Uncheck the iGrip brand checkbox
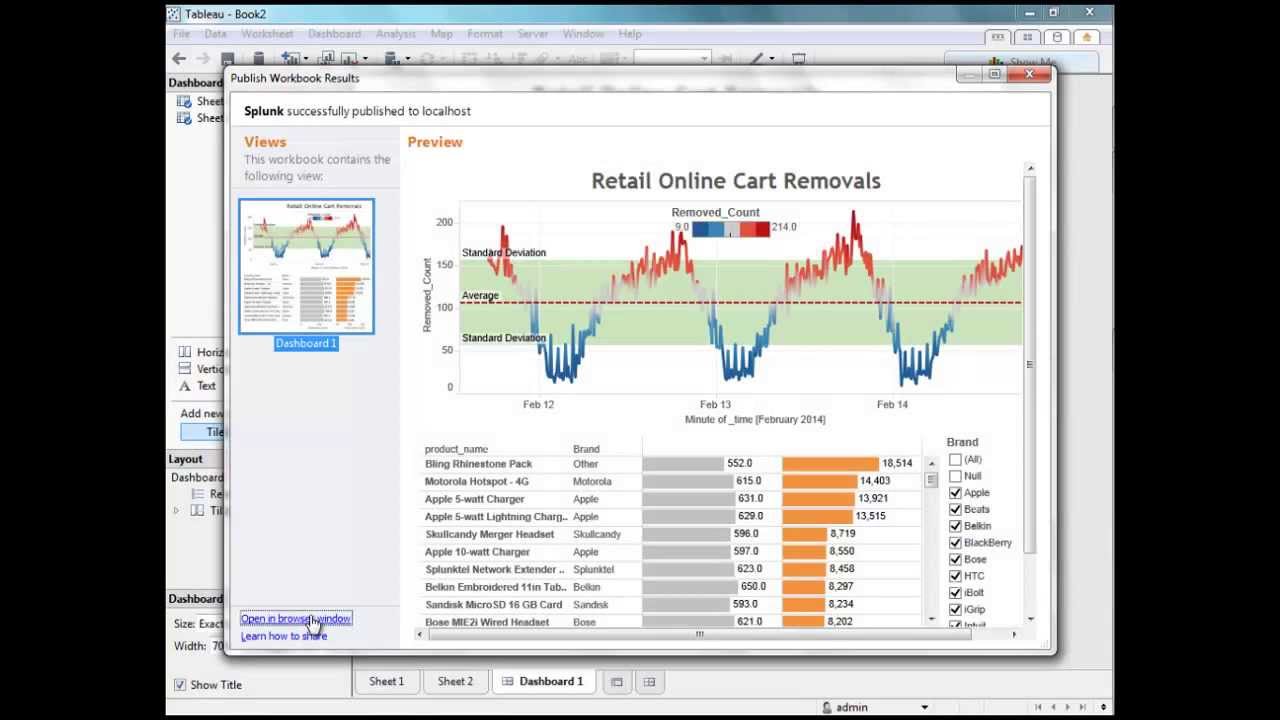This screenshot has height=720, width=1280. [955, 609]
